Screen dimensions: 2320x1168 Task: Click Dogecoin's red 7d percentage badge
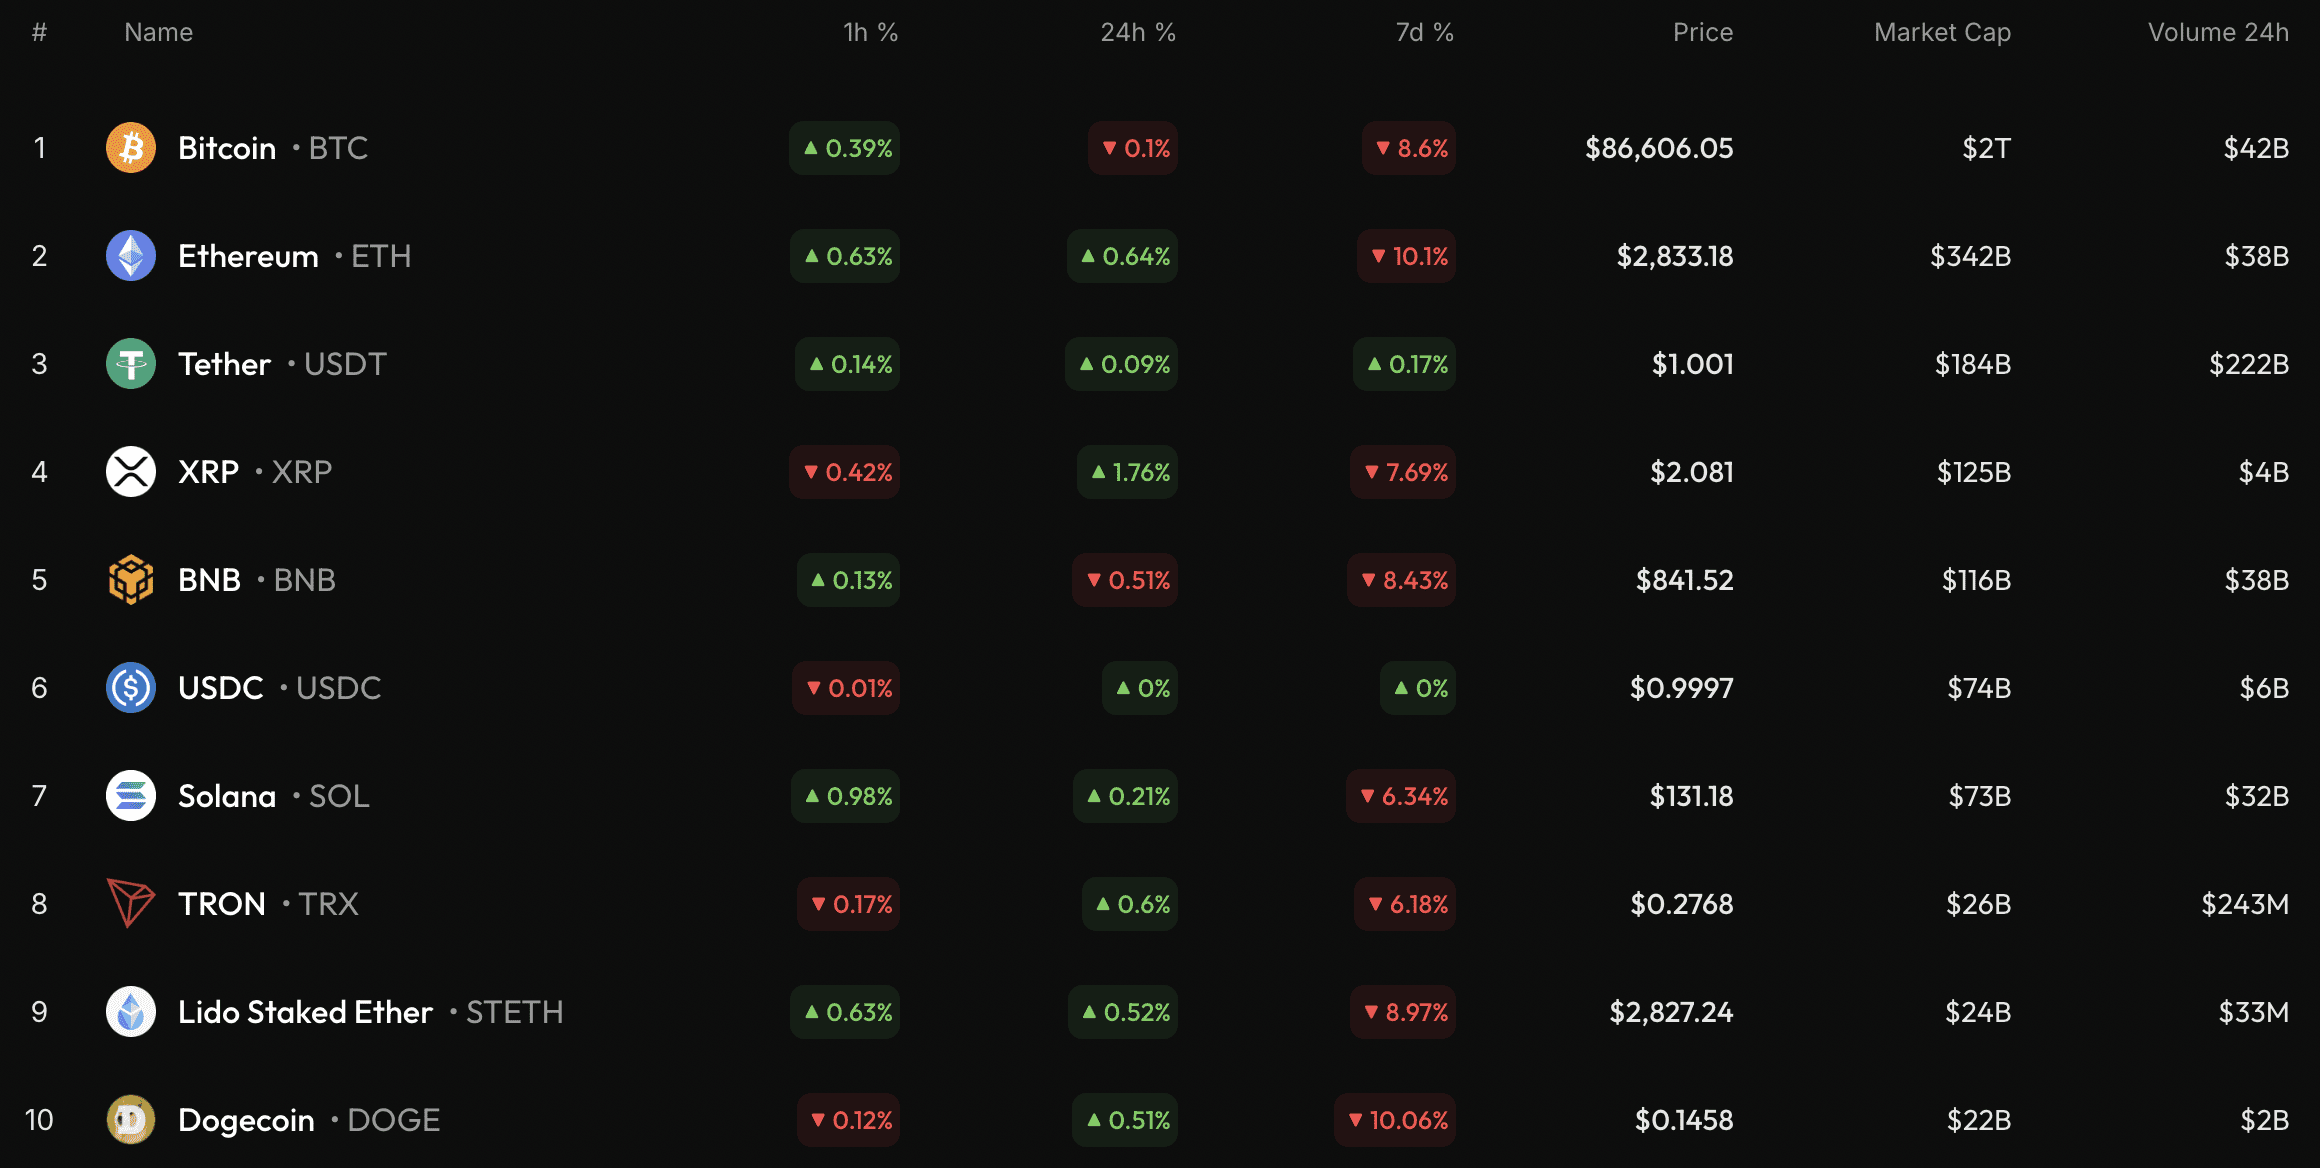click(x=1394, y=1120)
